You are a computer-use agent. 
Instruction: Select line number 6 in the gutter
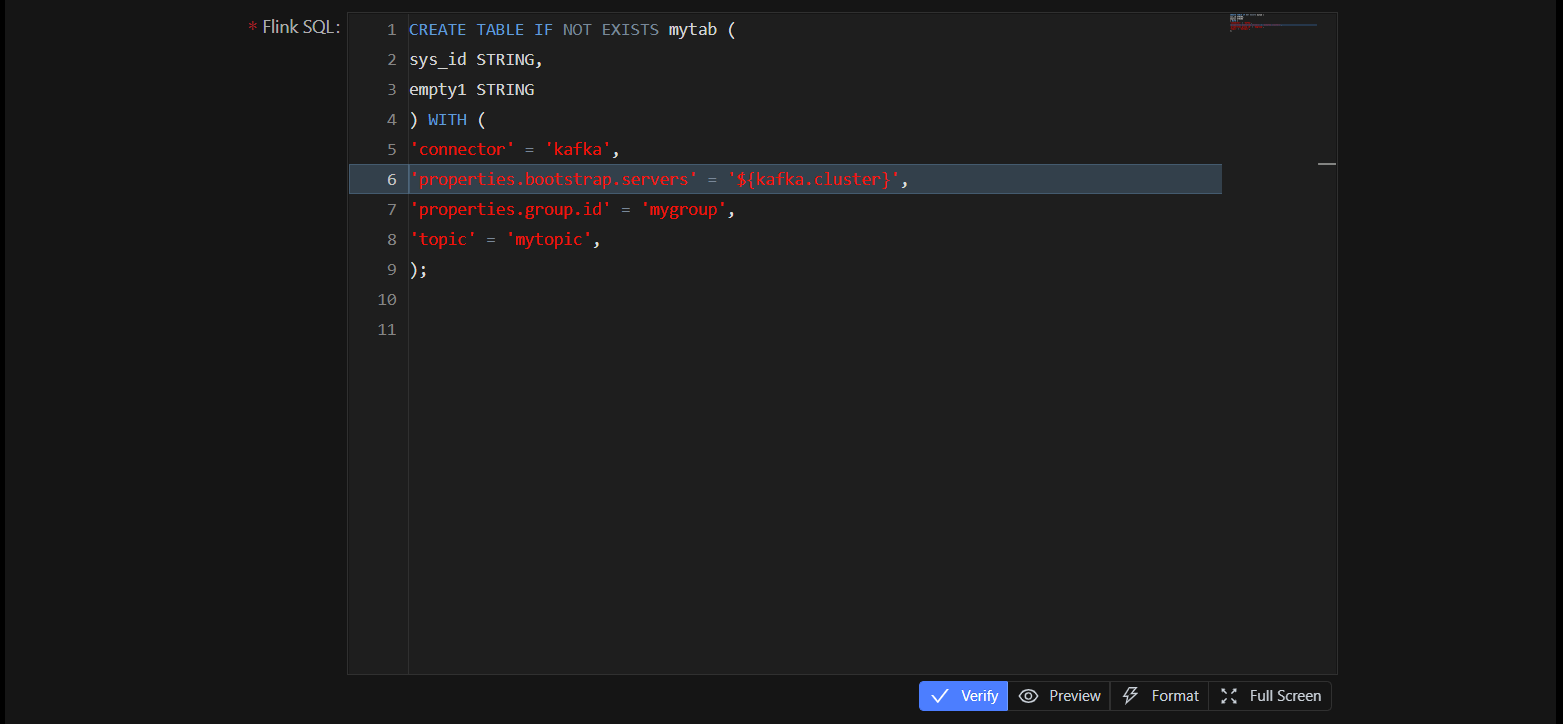click(x=391, y=180)
